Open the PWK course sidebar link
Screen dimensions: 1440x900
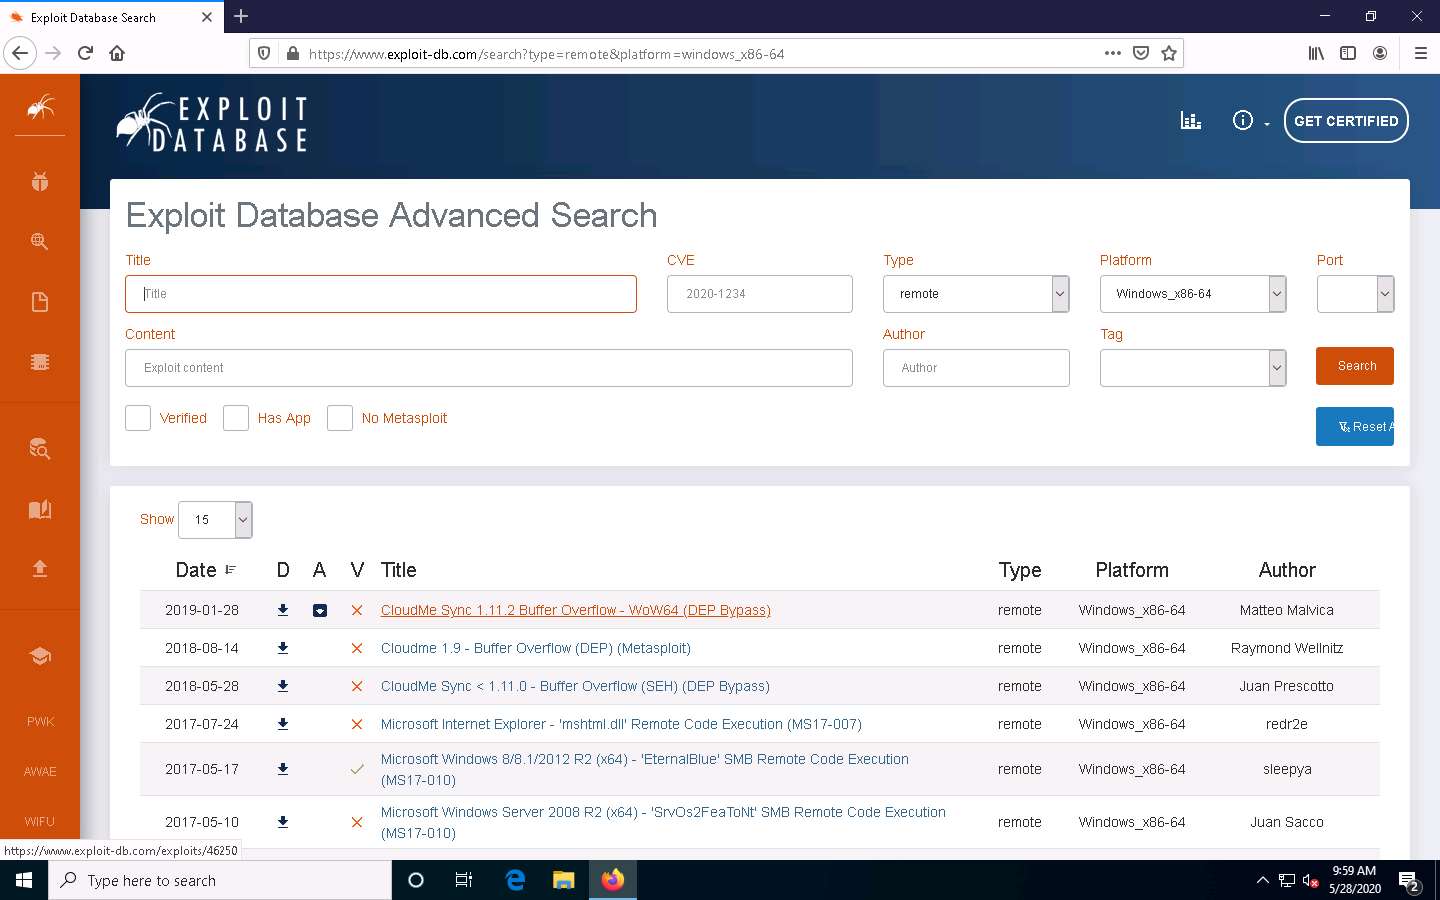tap(40, 722)
